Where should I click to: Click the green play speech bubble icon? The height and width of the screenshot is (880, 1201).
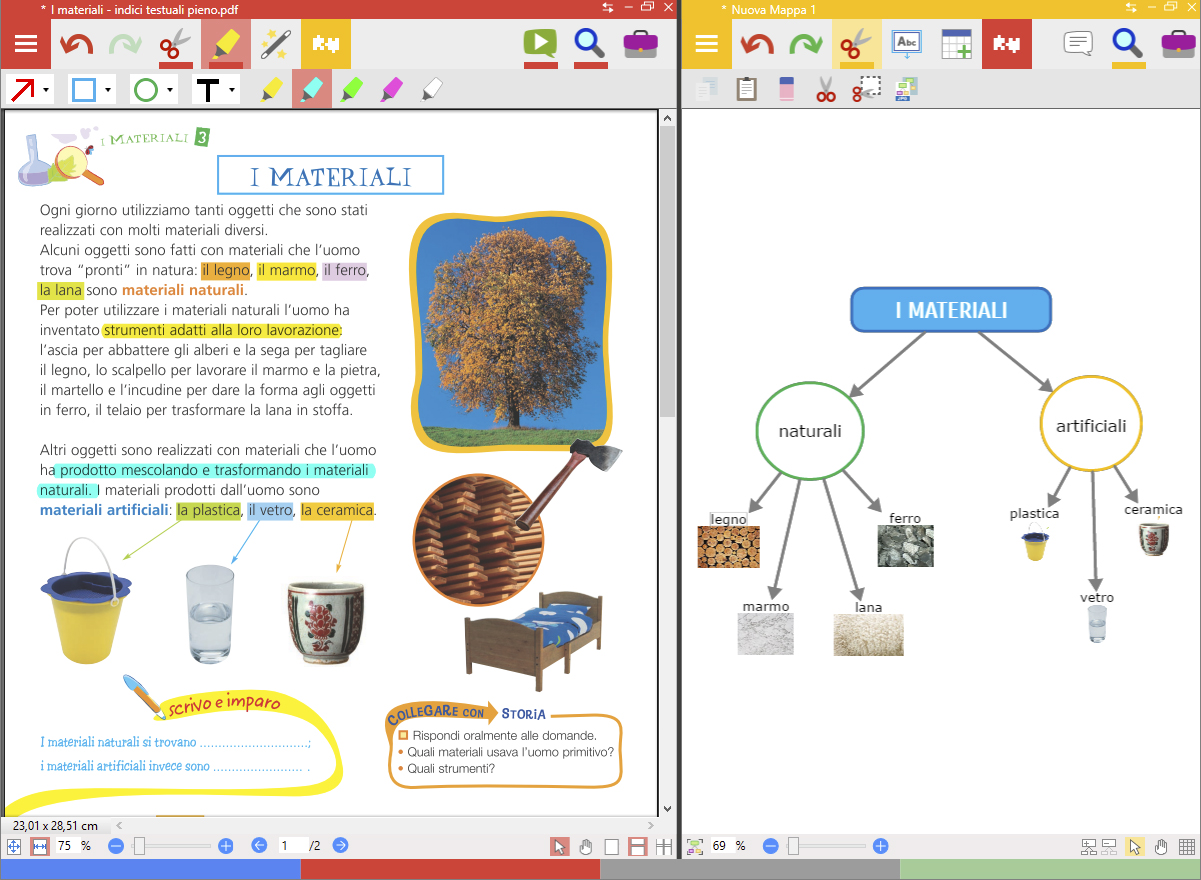[540, 44]
